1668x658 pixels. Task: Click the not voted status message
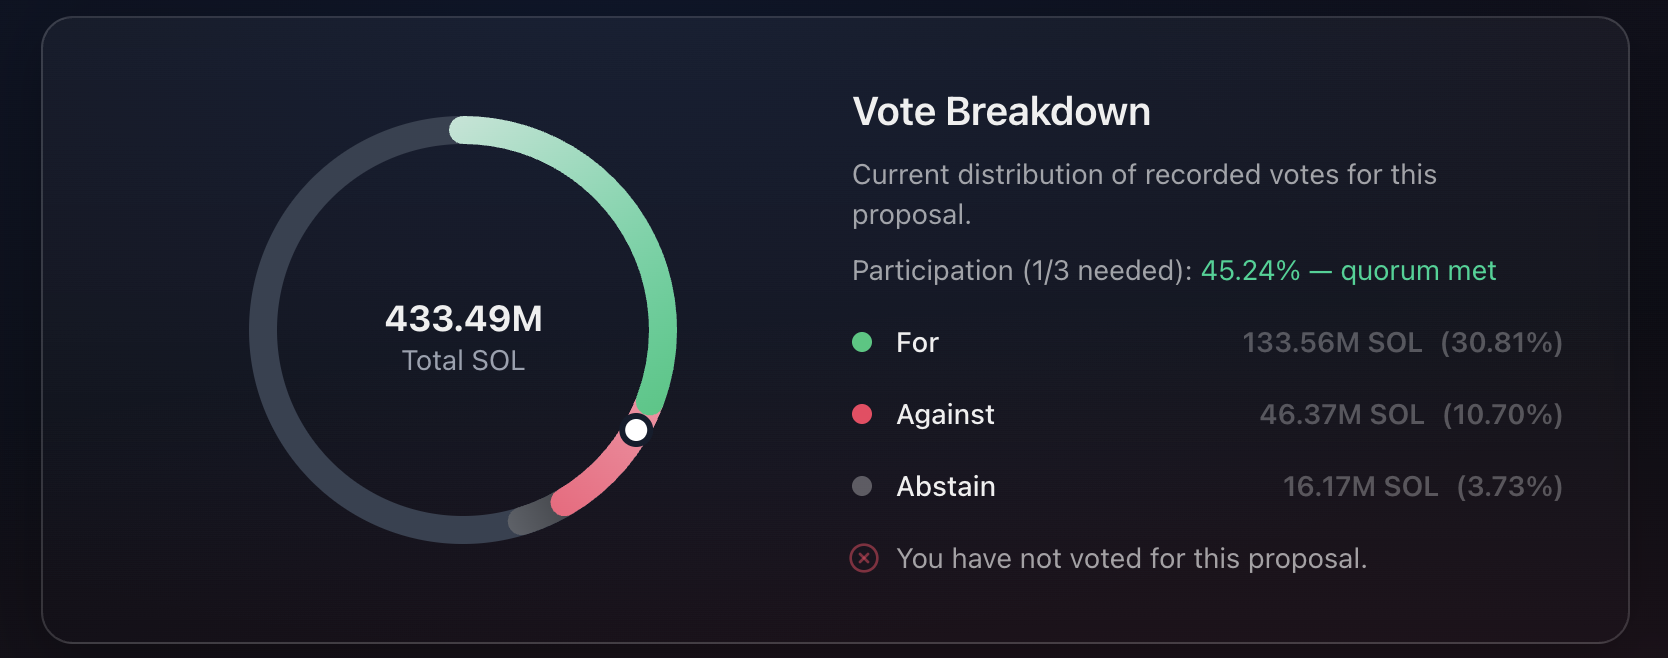tap(1132, 559)
